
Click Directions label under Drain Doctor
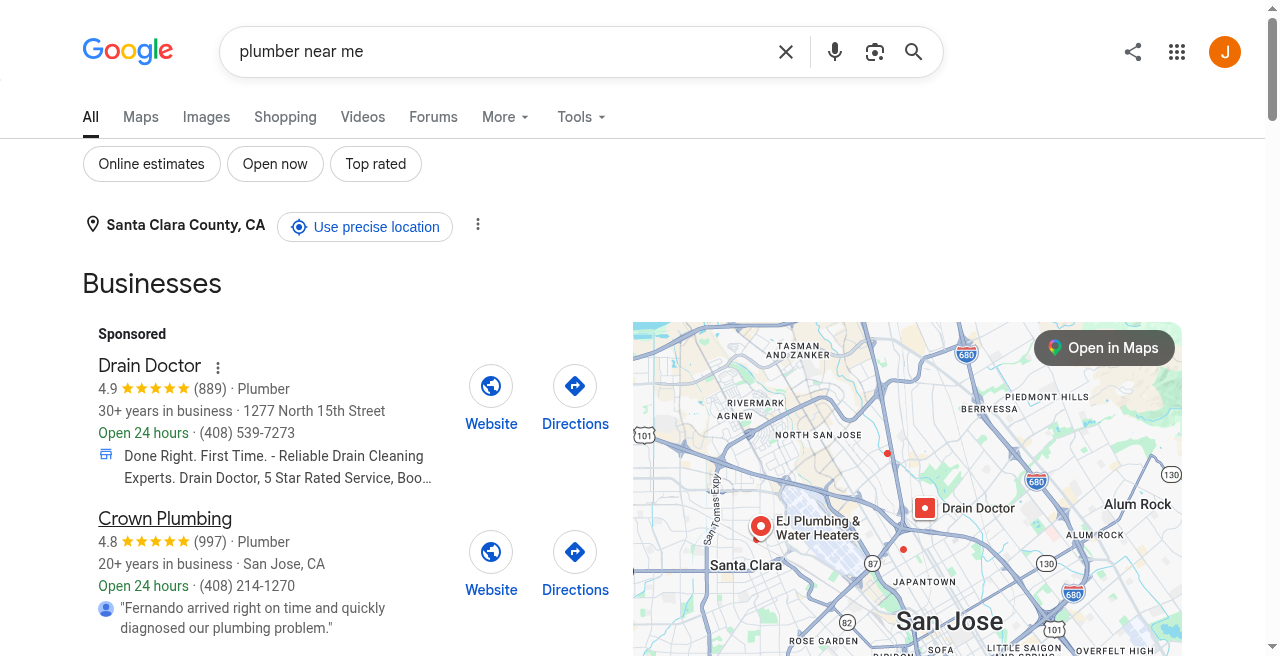(x=575, y=424)
